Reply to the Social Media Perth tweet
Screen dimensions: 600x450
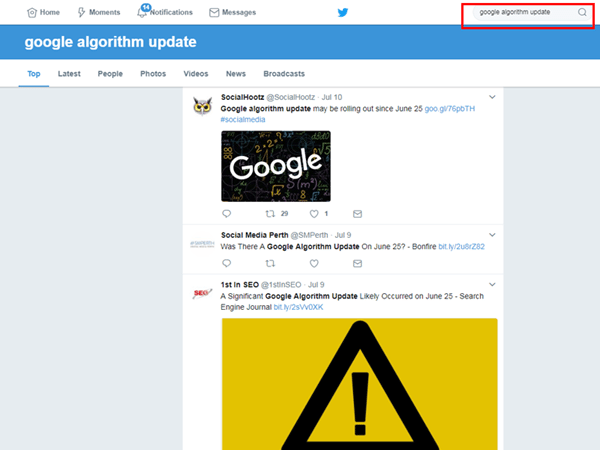(x=227, y=263)
